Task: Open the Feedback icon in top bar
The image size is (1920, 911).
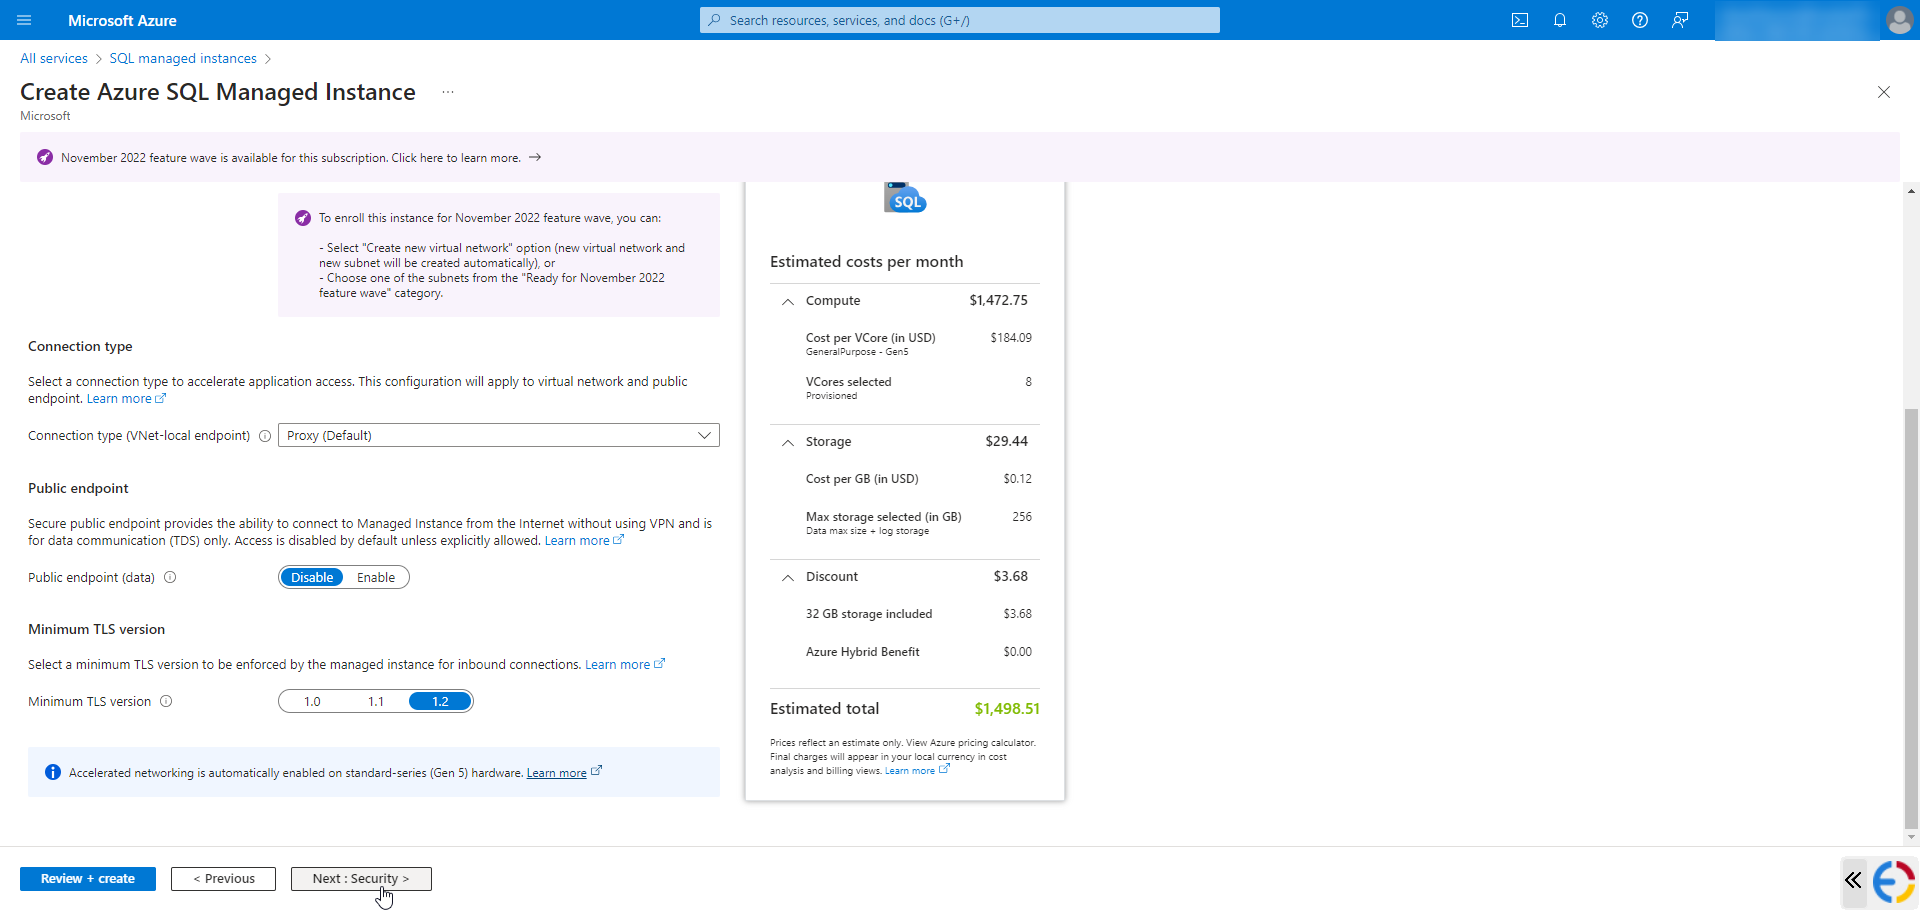Action: click(1680, 20)
